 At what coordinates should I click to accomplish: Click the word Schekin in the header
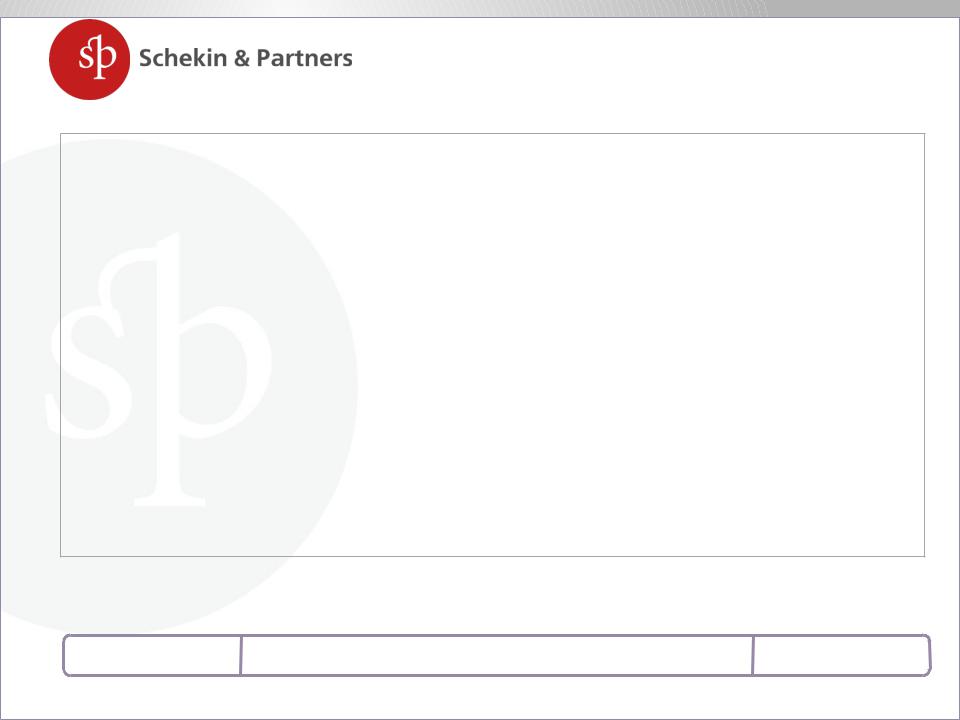183,58
